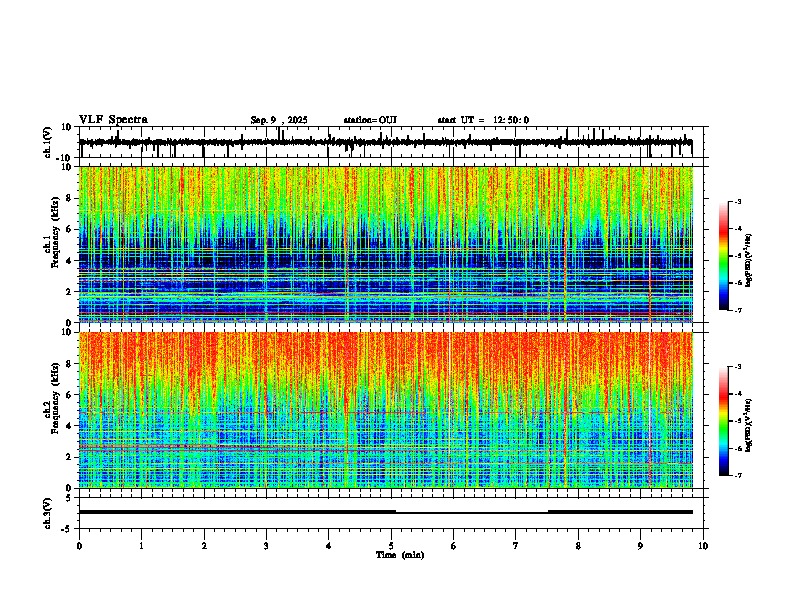The height and width of the screenshot is (612, 792).
Task: Click time axis tick label '3'
Action: coord(266,546)
